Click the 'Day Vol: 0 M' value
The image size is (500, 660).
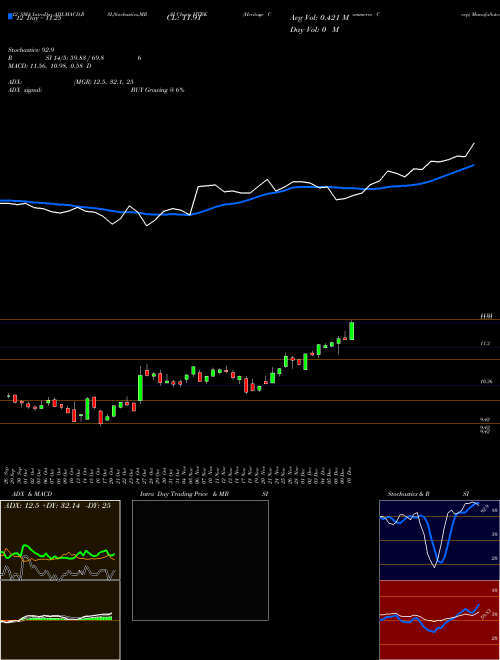tap(314, 29)
